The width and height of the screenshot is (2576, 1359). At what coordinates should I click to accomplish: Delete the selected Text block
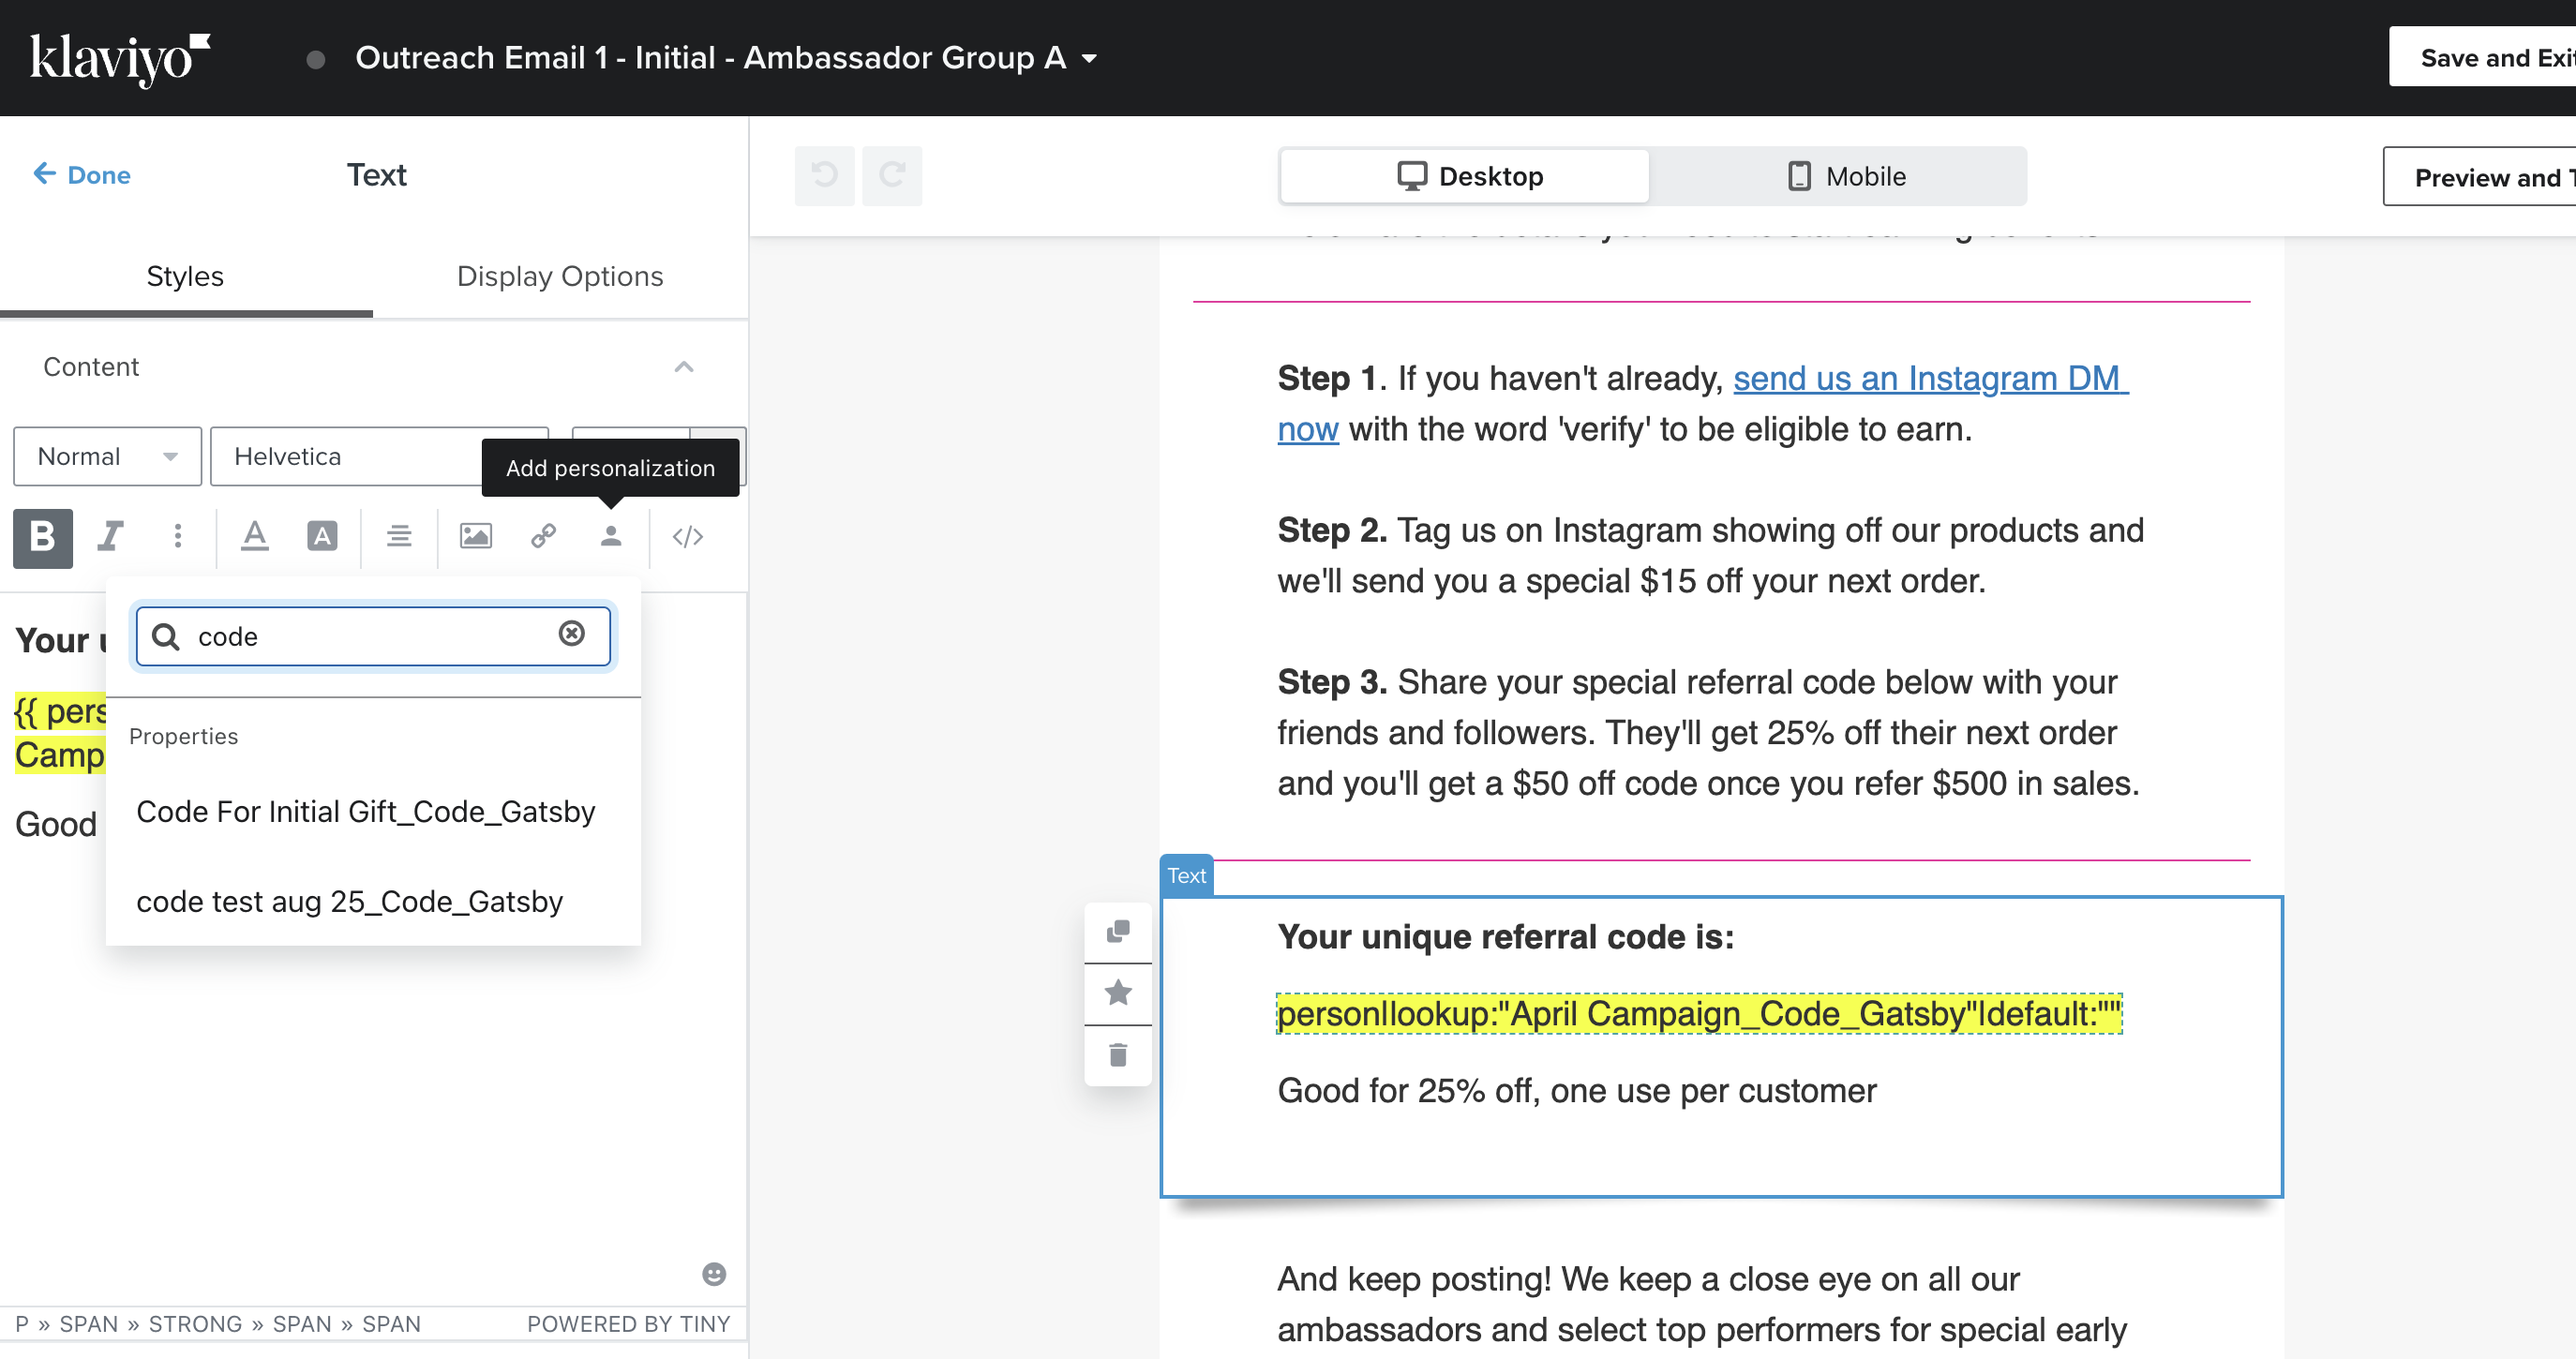coord(1118,1055)
